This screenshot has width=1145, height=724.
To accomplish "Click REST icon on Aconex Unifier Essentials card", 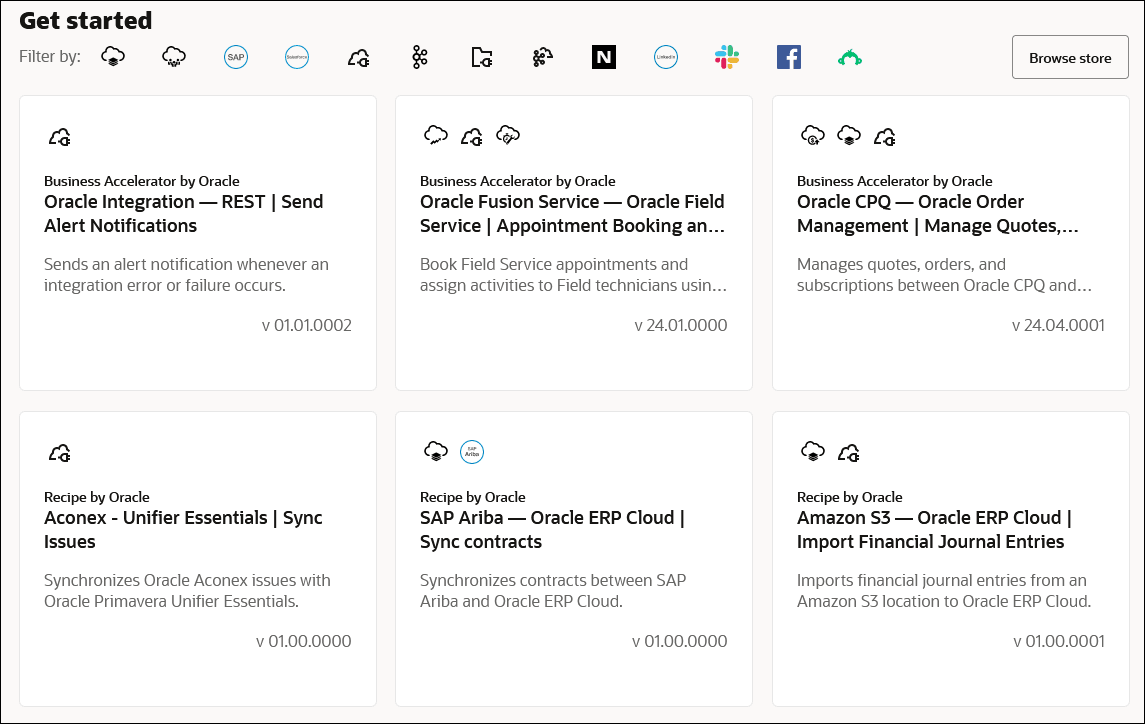I will [60, 453].
